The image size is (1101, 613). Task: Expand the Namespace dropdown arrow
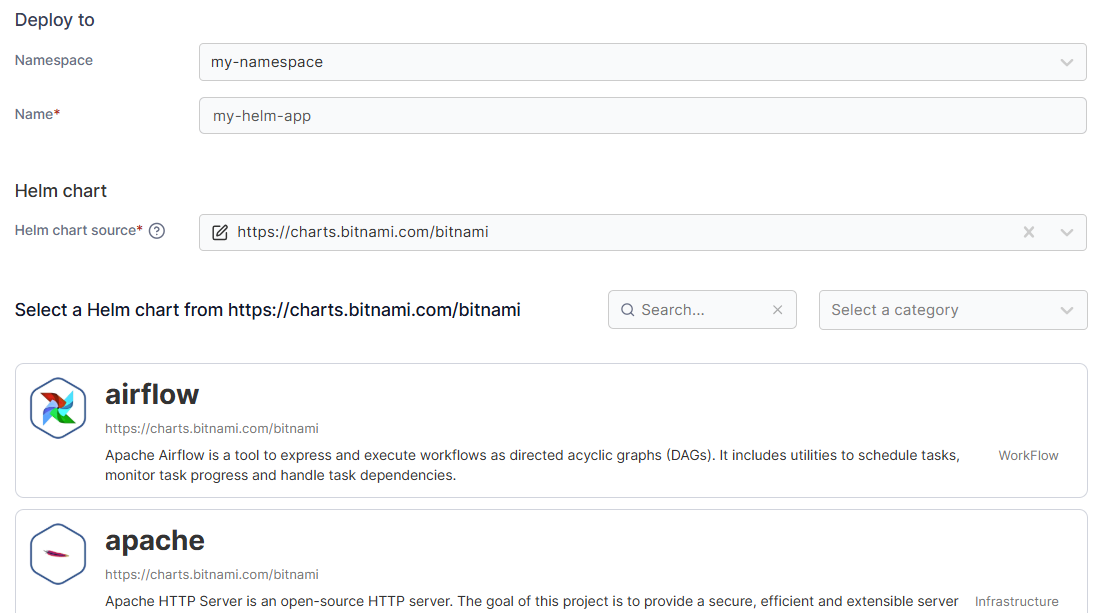(x=1066, y=62)
